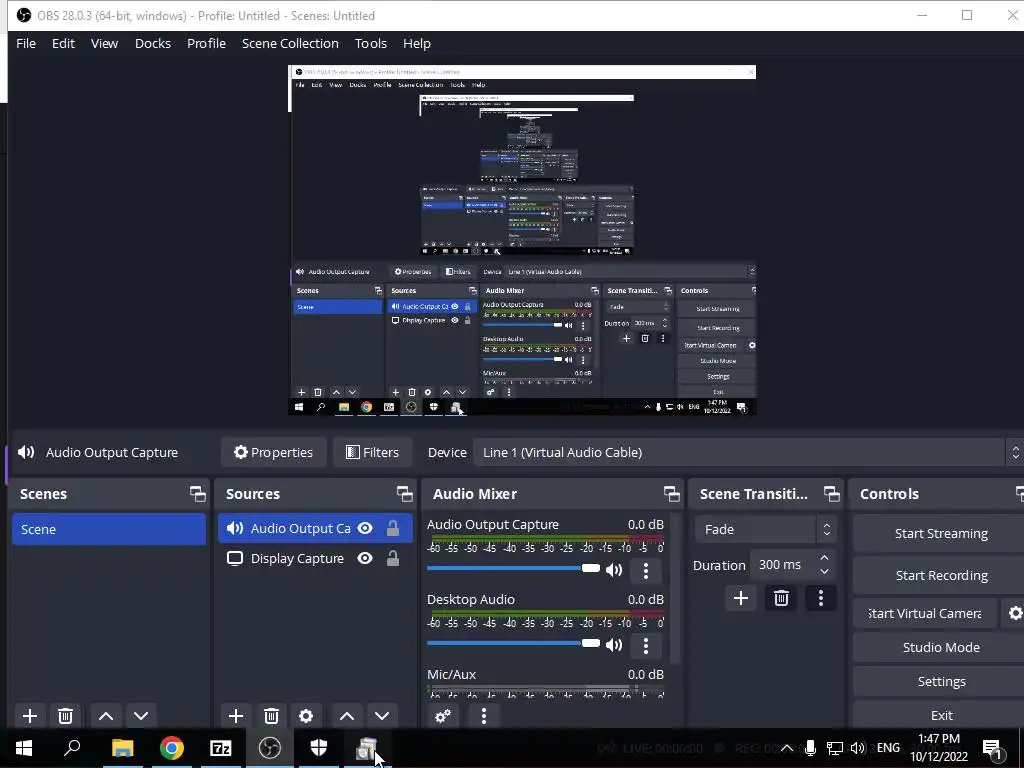Open File Explorer from taskbar
This screenshot has height=768, width=1024.
pyautogui.click(x=122, y=748)
